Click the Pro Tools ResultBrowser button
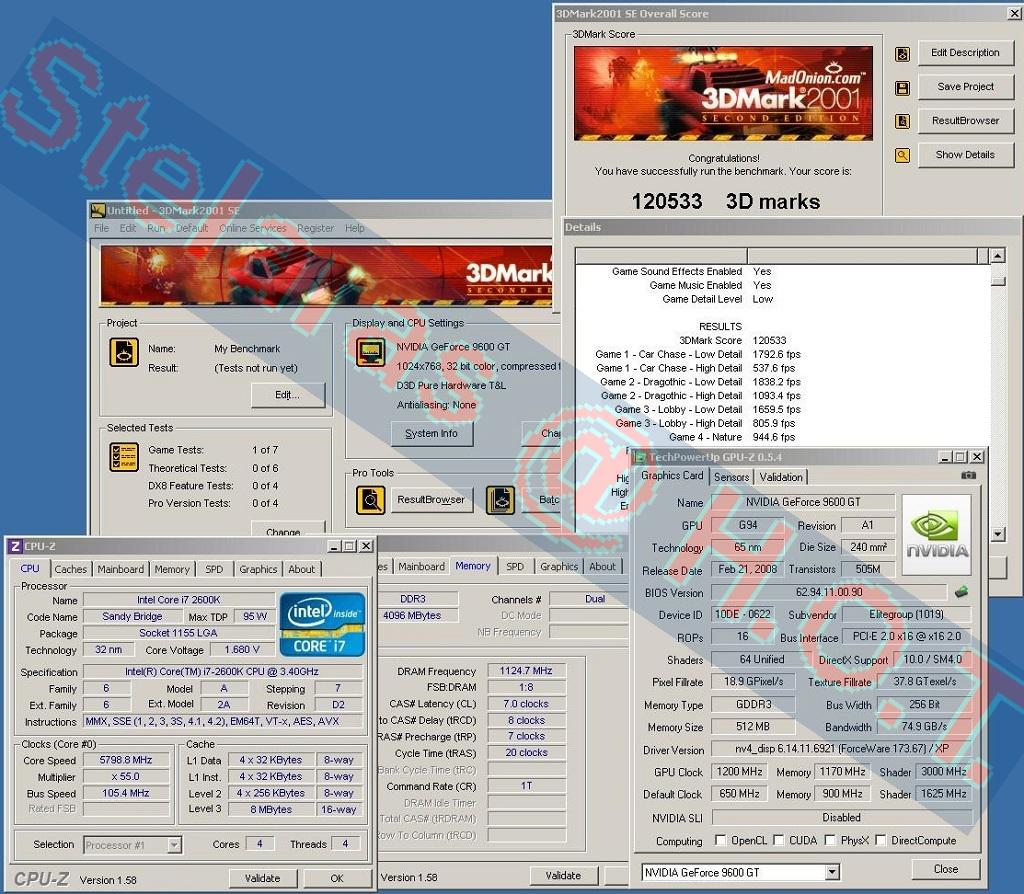The height and width of the screenshot is (894, 1024). (x=431, y=500)
